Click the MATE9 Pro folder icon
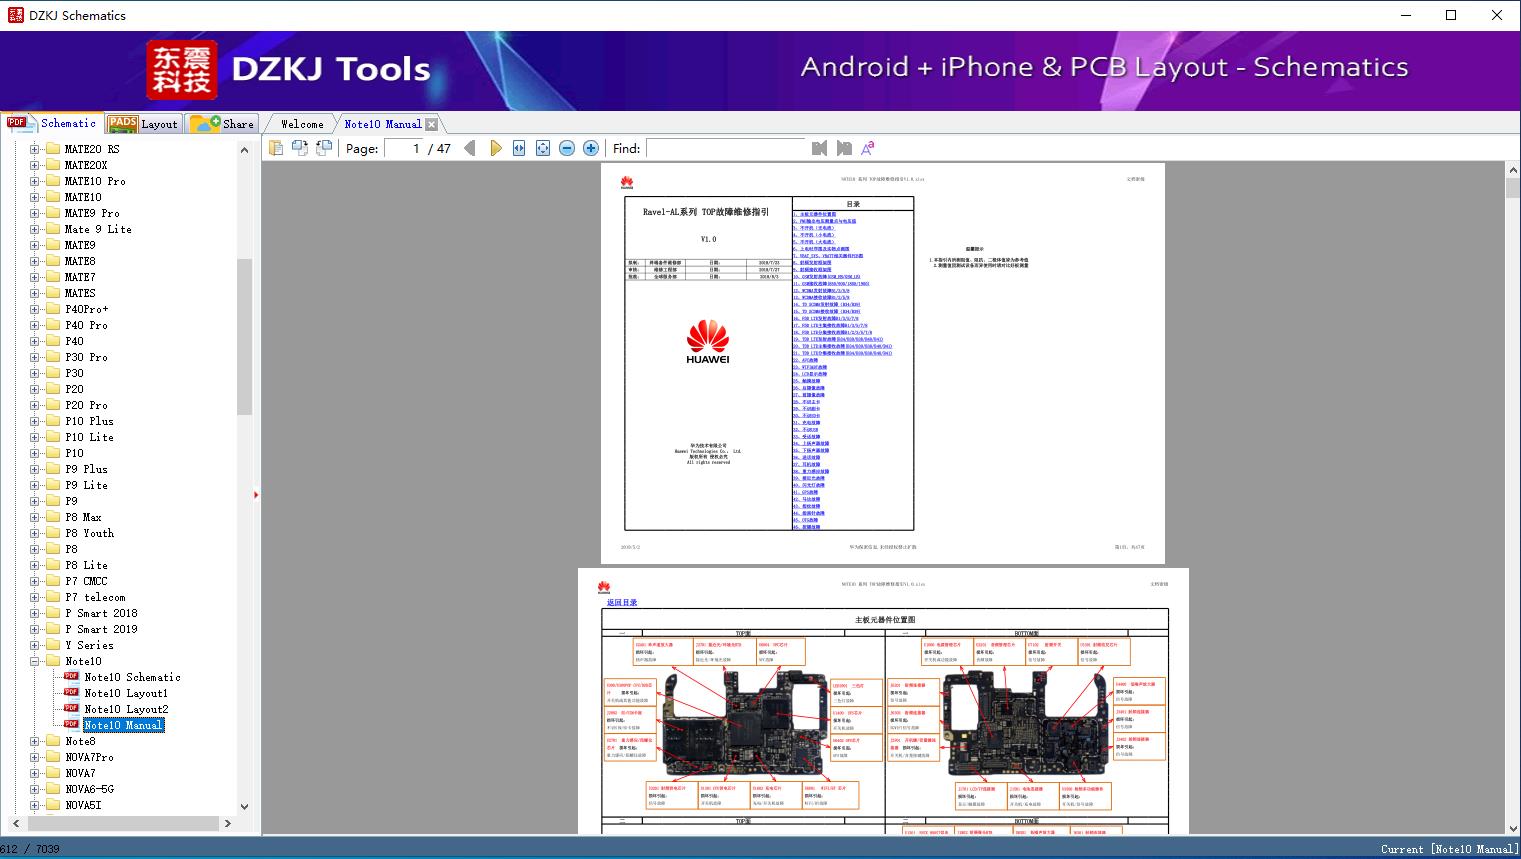 coord(53,213)
